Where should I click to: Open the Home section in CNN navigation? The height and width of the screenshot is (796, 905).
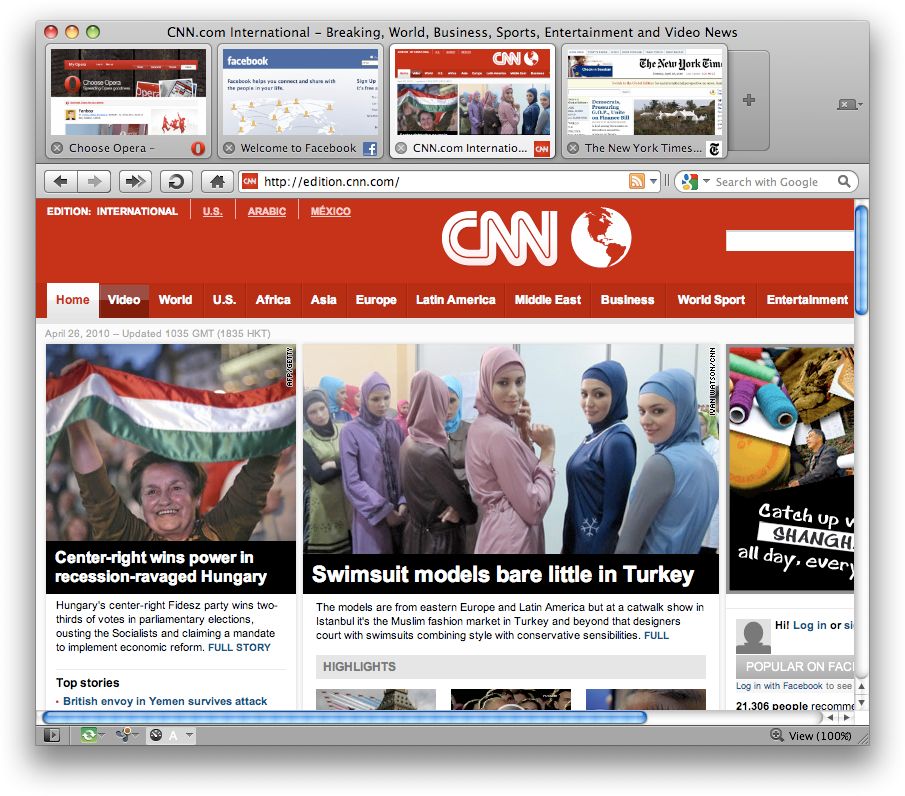73,300
